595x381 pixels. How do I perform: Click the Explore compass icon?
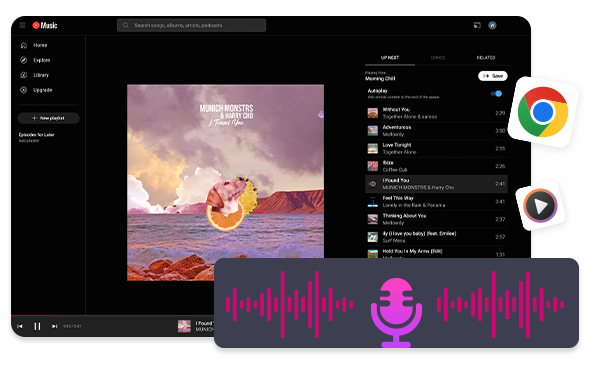(24, 60)
